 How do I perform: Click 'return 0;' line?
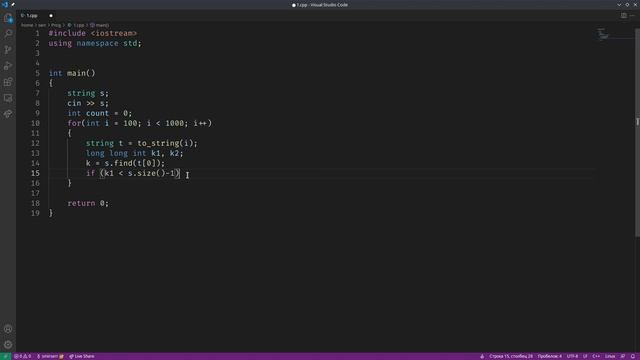88,203
